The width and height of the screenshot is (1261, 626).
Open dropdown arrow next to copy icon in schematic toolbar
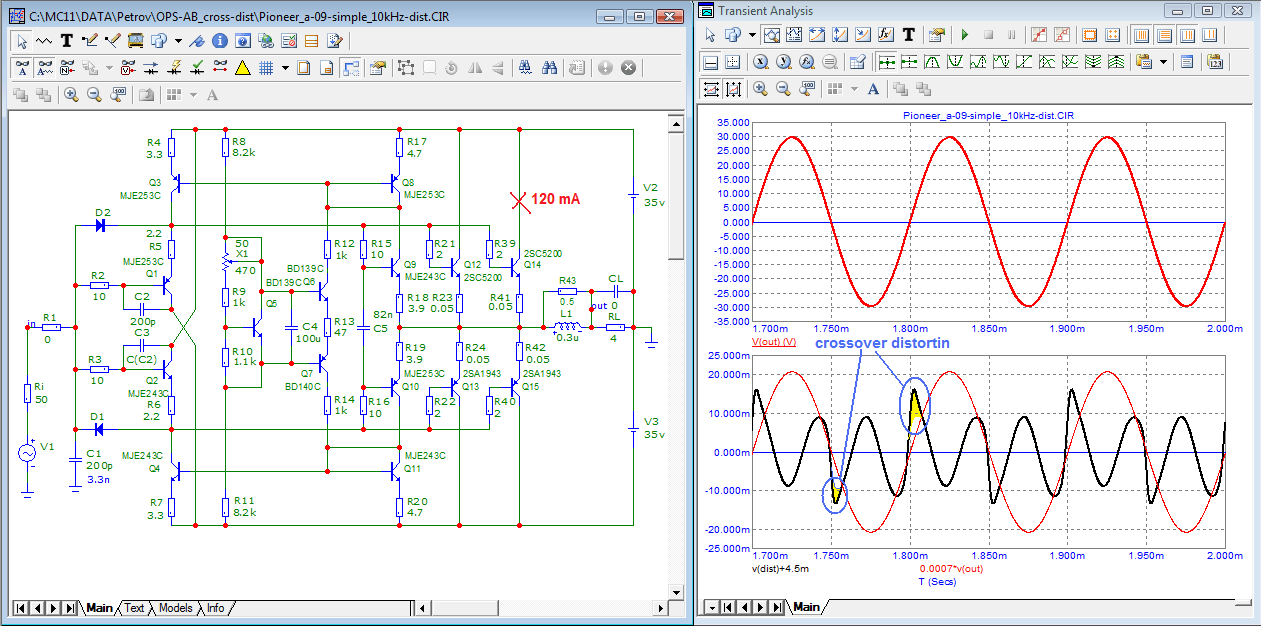[x=178, y=41]
